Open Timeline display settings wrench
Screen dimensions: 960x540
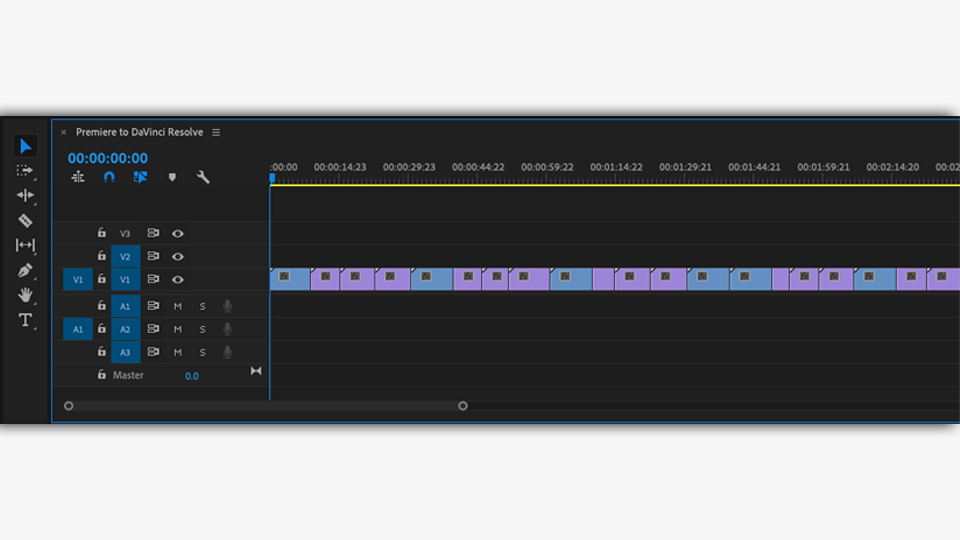point(203,178)
